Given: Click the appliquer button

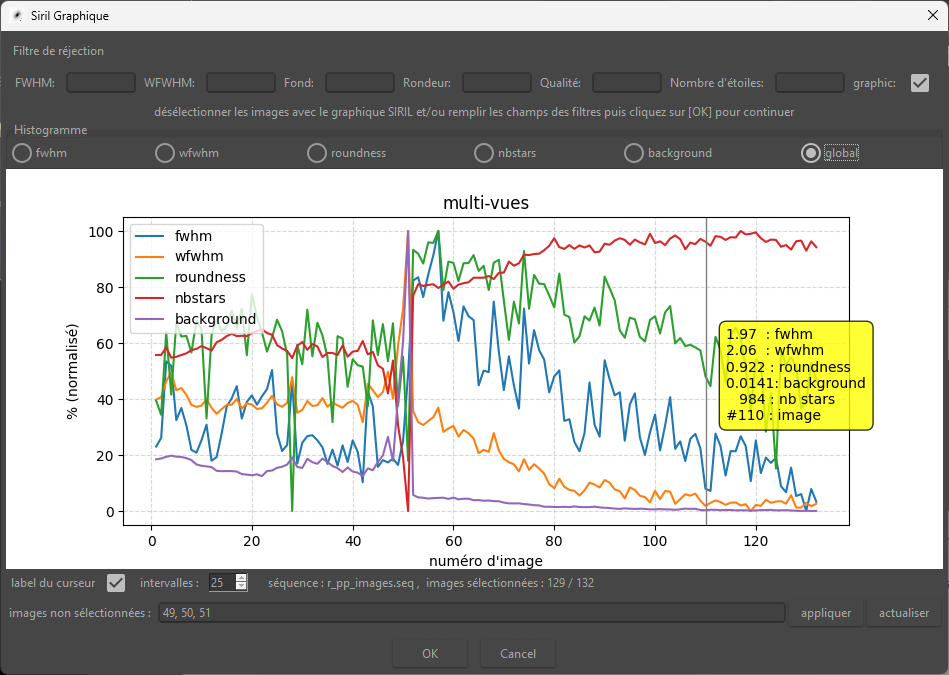Looking at the screenshot, I should click(x=826, y=613).
